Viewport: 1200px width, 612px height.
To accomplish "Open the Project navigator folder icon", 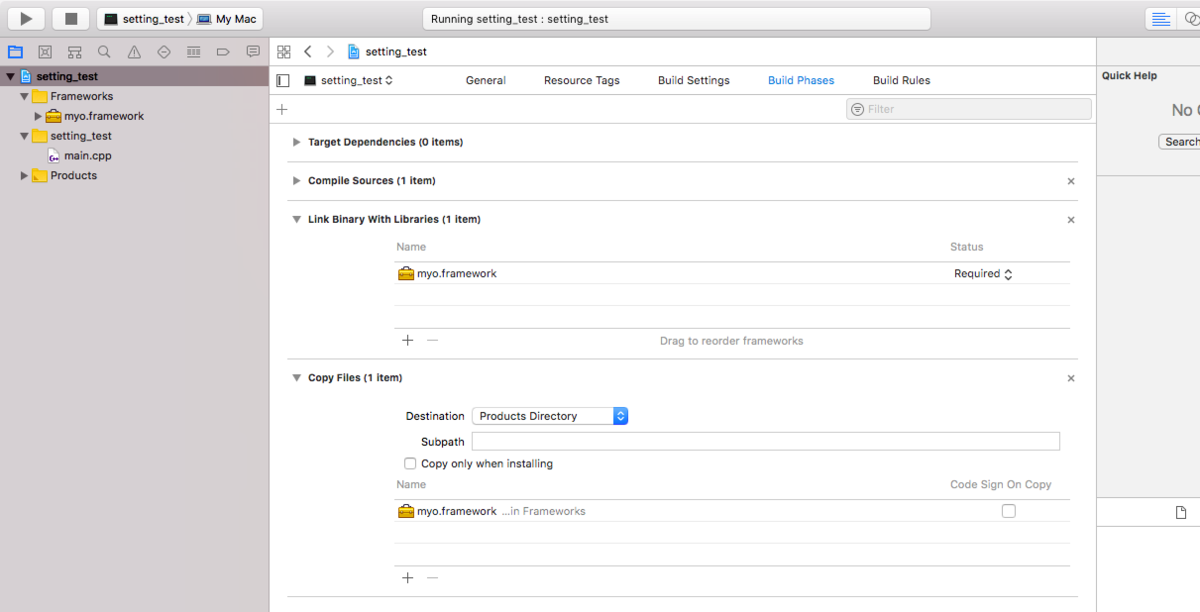I will pyautogui.click(x=15, y=52).
